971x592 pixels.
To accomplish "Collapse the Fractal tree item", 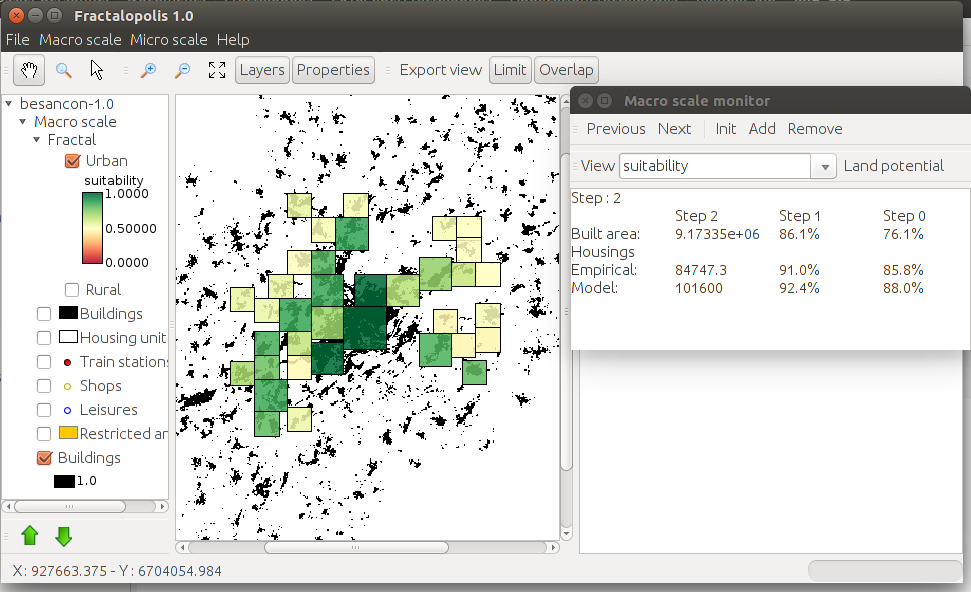I will pyautogui.click(x=37, y=140).
